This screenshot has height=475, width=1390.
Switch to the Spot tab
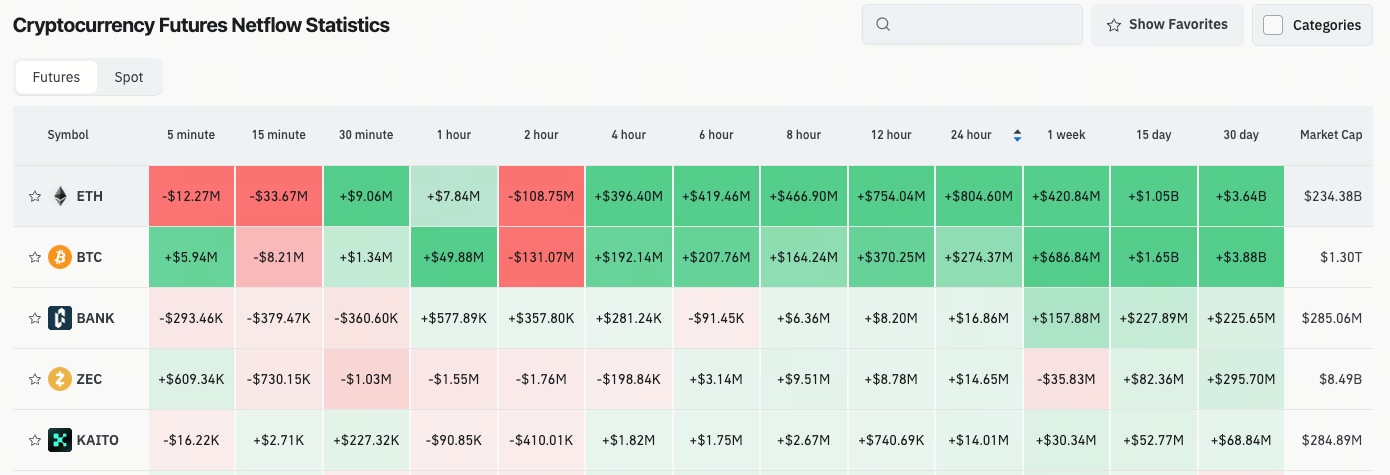129,77
